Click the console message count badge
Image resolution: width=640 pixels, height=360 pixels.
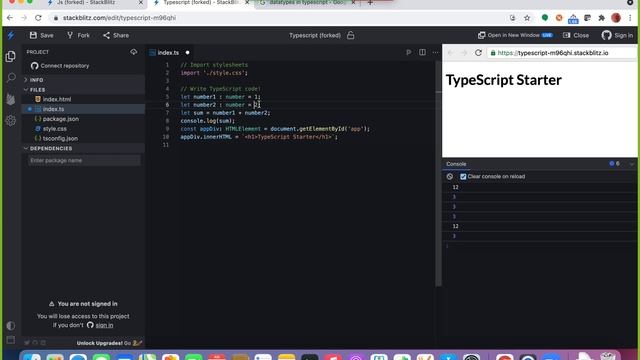[x=615, y=164]
